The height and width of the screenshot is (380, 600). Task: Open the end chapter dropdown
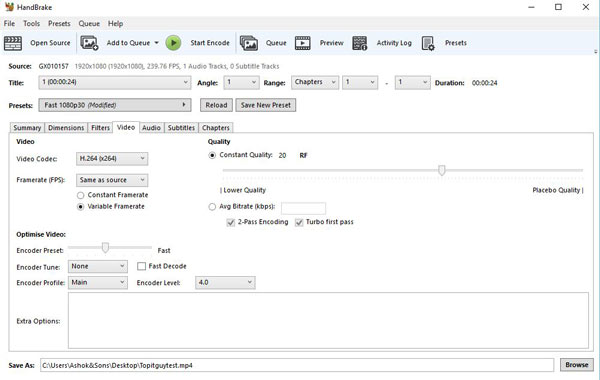pyautogui.click(x=412, y=83)
